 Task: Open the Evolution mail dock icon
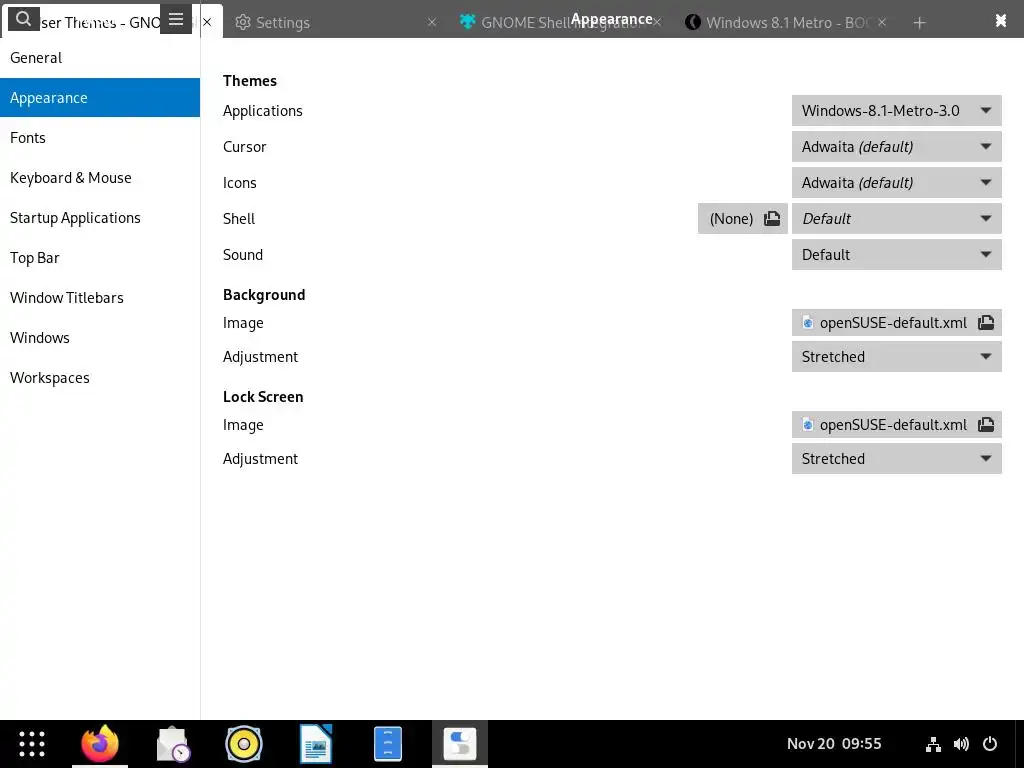click(173, 744)
